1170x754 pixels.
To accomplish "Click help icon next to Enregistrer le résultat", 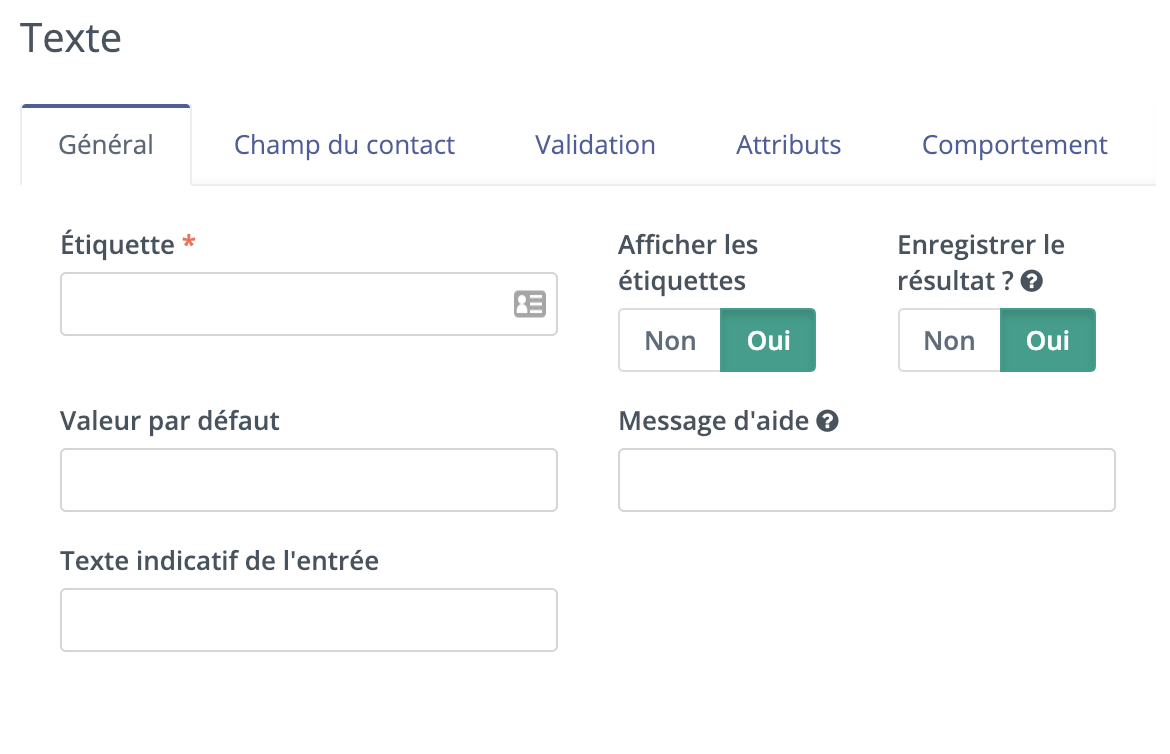I will (1032, 281).
